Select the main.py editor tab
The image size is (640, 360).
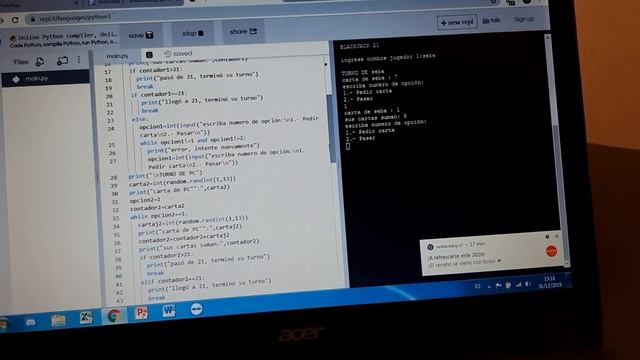(x=117, y=56)
